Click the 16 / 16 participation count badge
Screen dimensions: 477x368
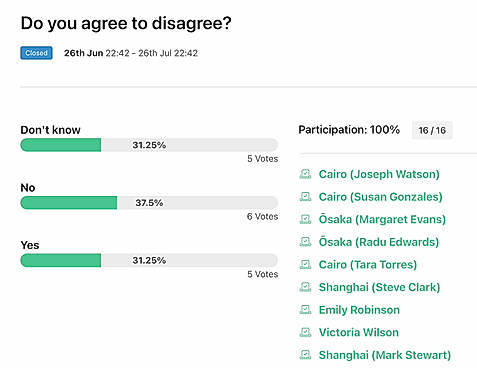[x=432, y=130]
